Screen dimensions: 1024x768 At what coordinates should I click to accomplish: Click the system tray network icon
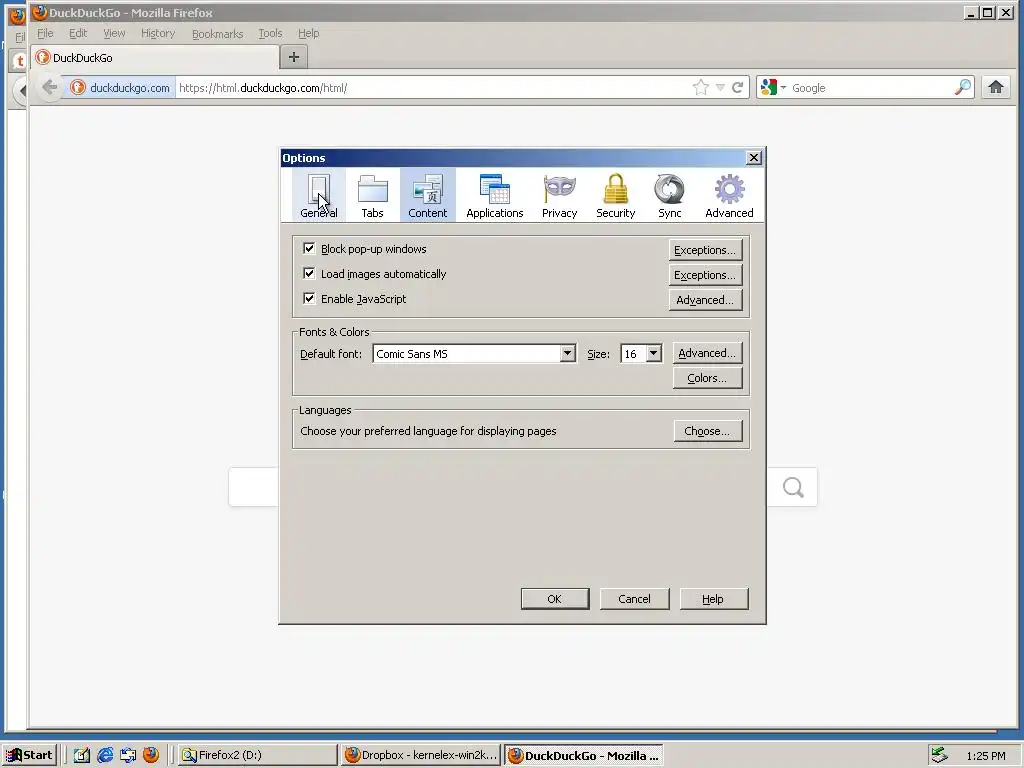[x=939, y=755]
